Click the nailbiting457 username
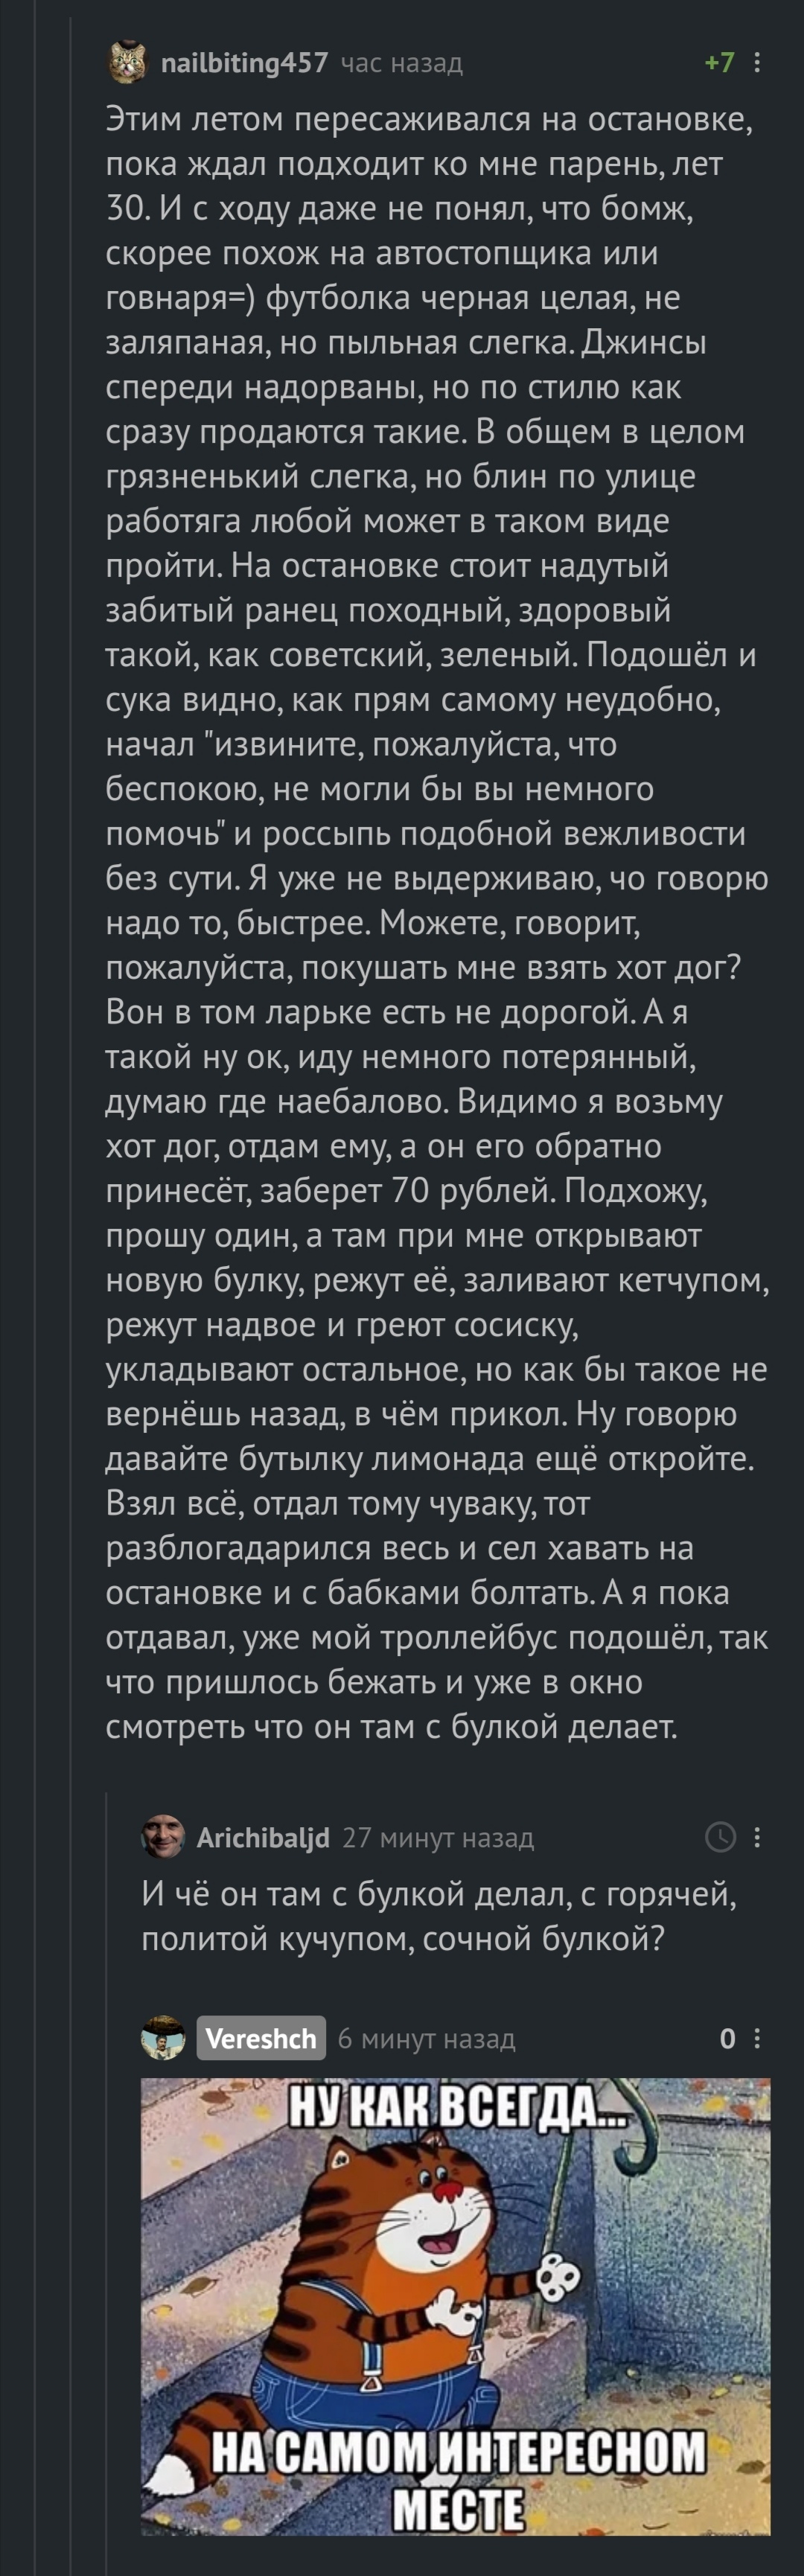The width and height of the screenshot is (804, 2576). pyautogui.click(x=244, y=63)
